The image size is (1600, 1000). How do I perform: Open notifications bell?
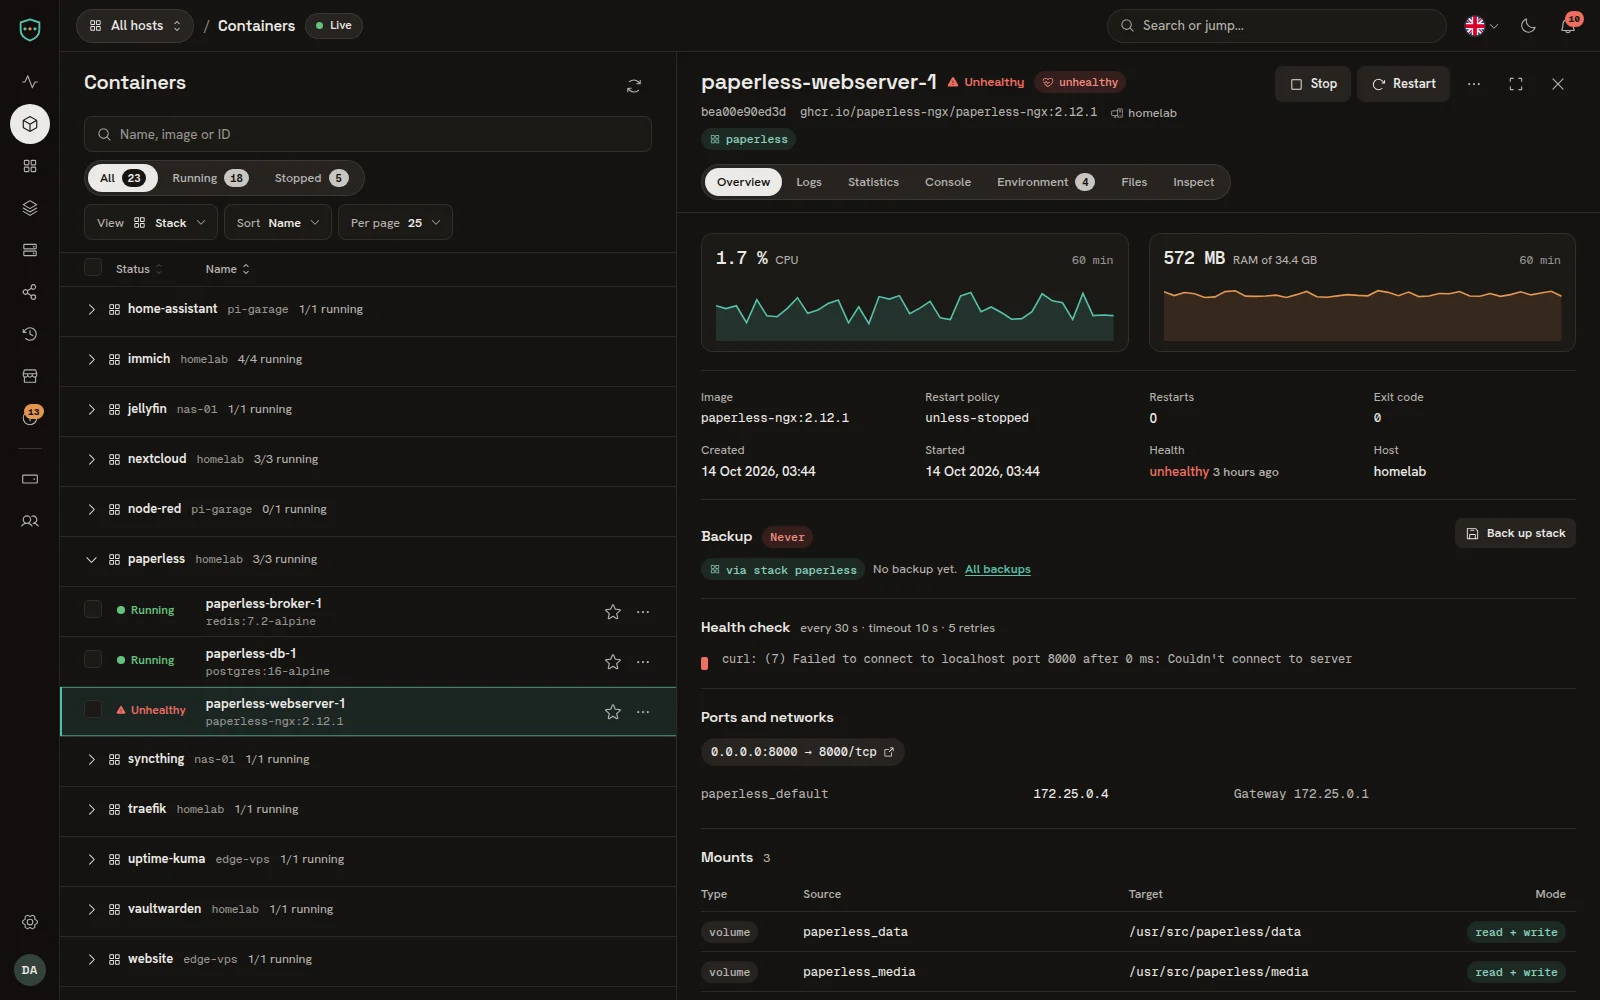[x=1568, y=26]
